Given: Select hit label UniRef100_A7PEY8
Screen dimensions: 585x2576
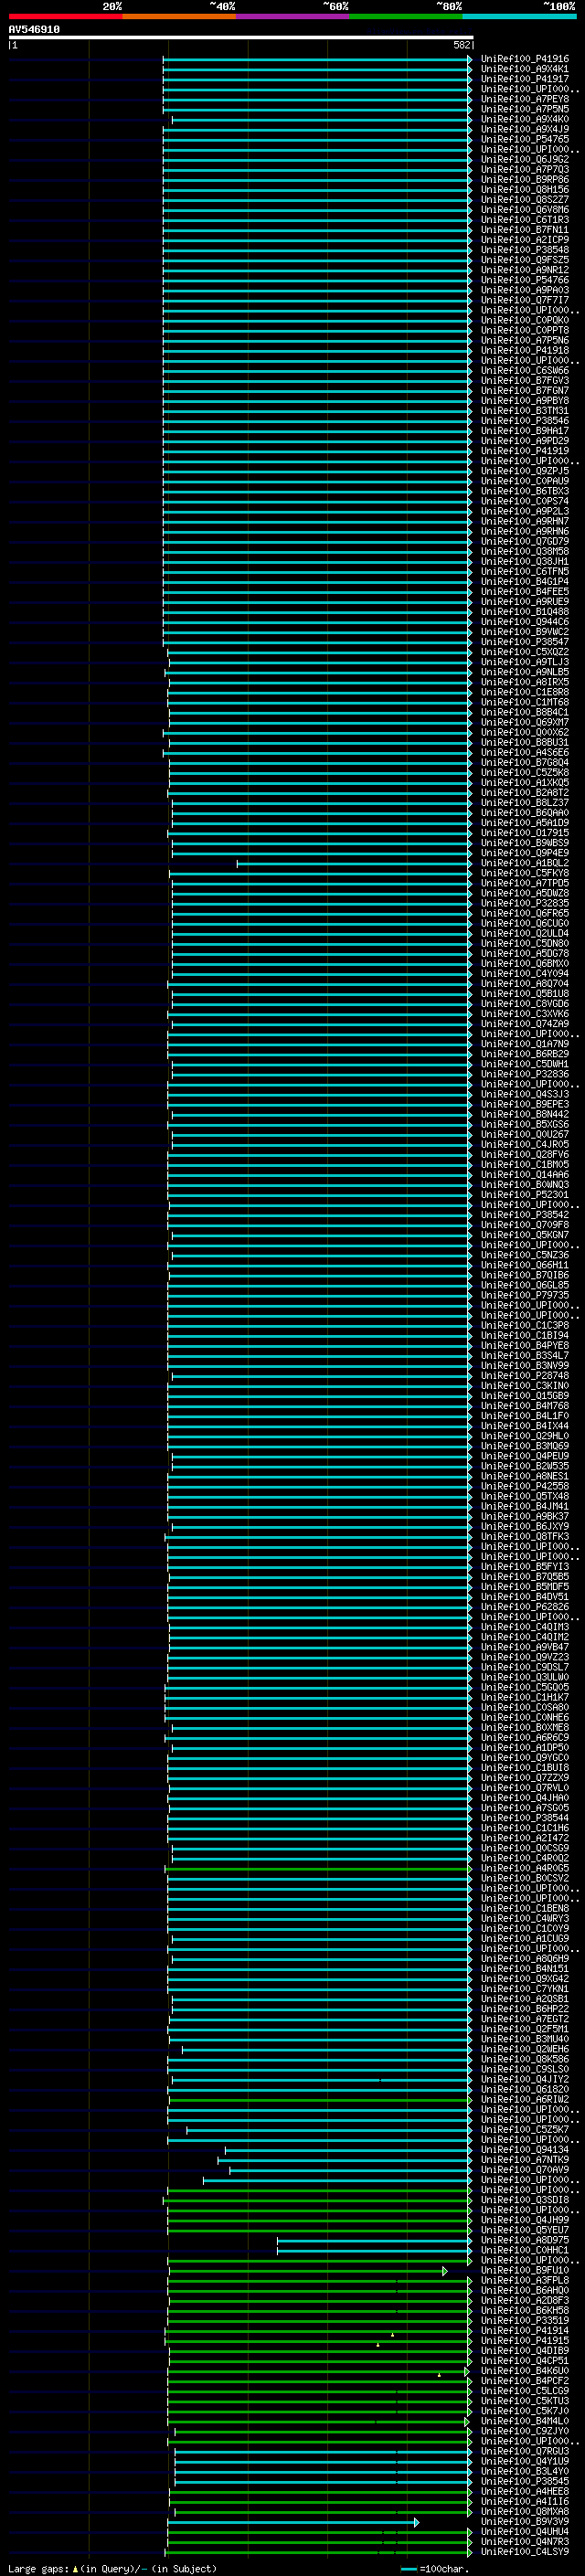Looking at the screenshot, I should [525, 99].
